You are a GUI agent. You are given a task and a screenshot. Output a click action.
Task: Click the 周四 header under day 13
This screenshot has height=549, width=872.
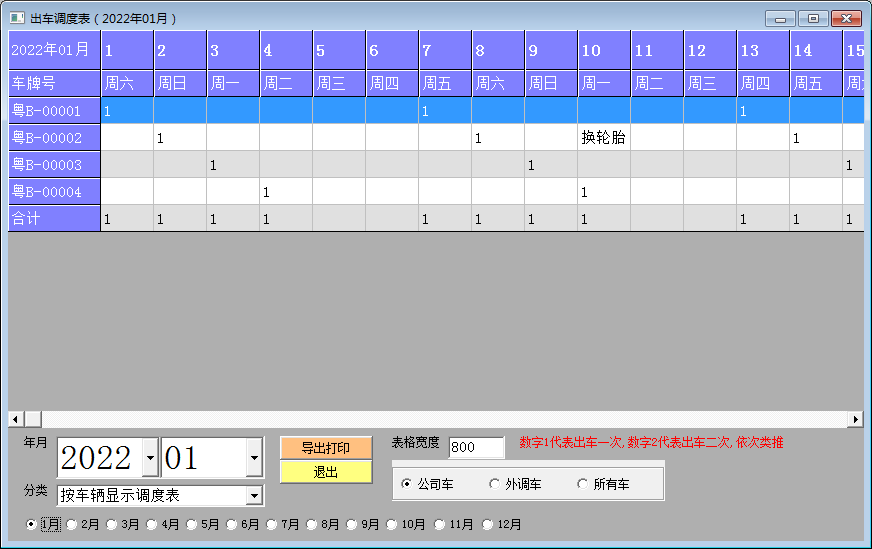763,83
